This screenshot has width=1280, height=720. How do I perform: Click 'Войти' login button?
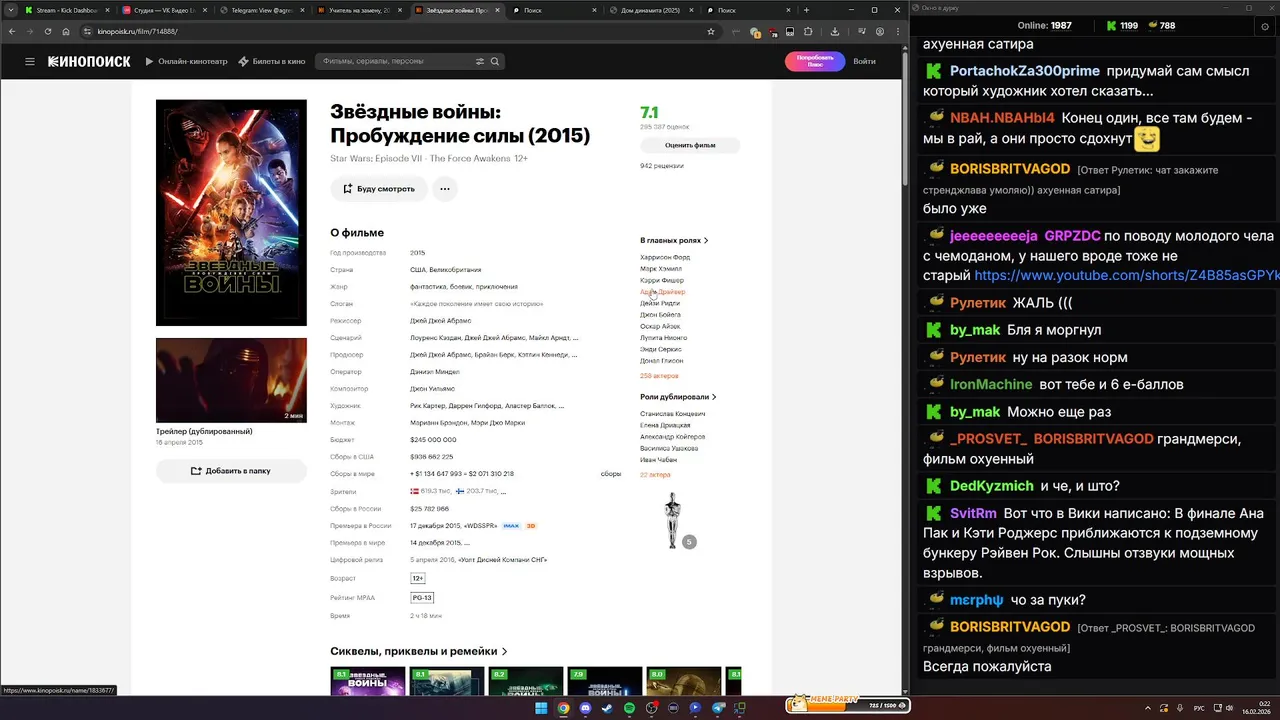(864, 61)
